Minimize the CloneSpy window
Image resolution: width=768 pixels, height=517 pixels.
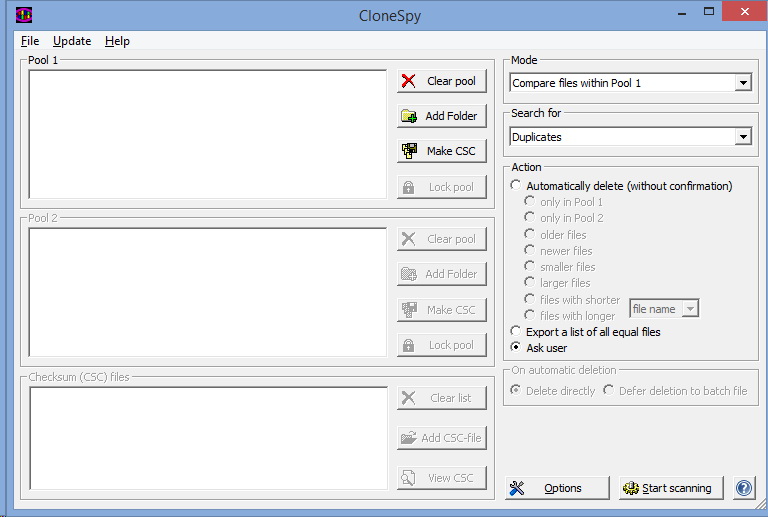[681, 12]
